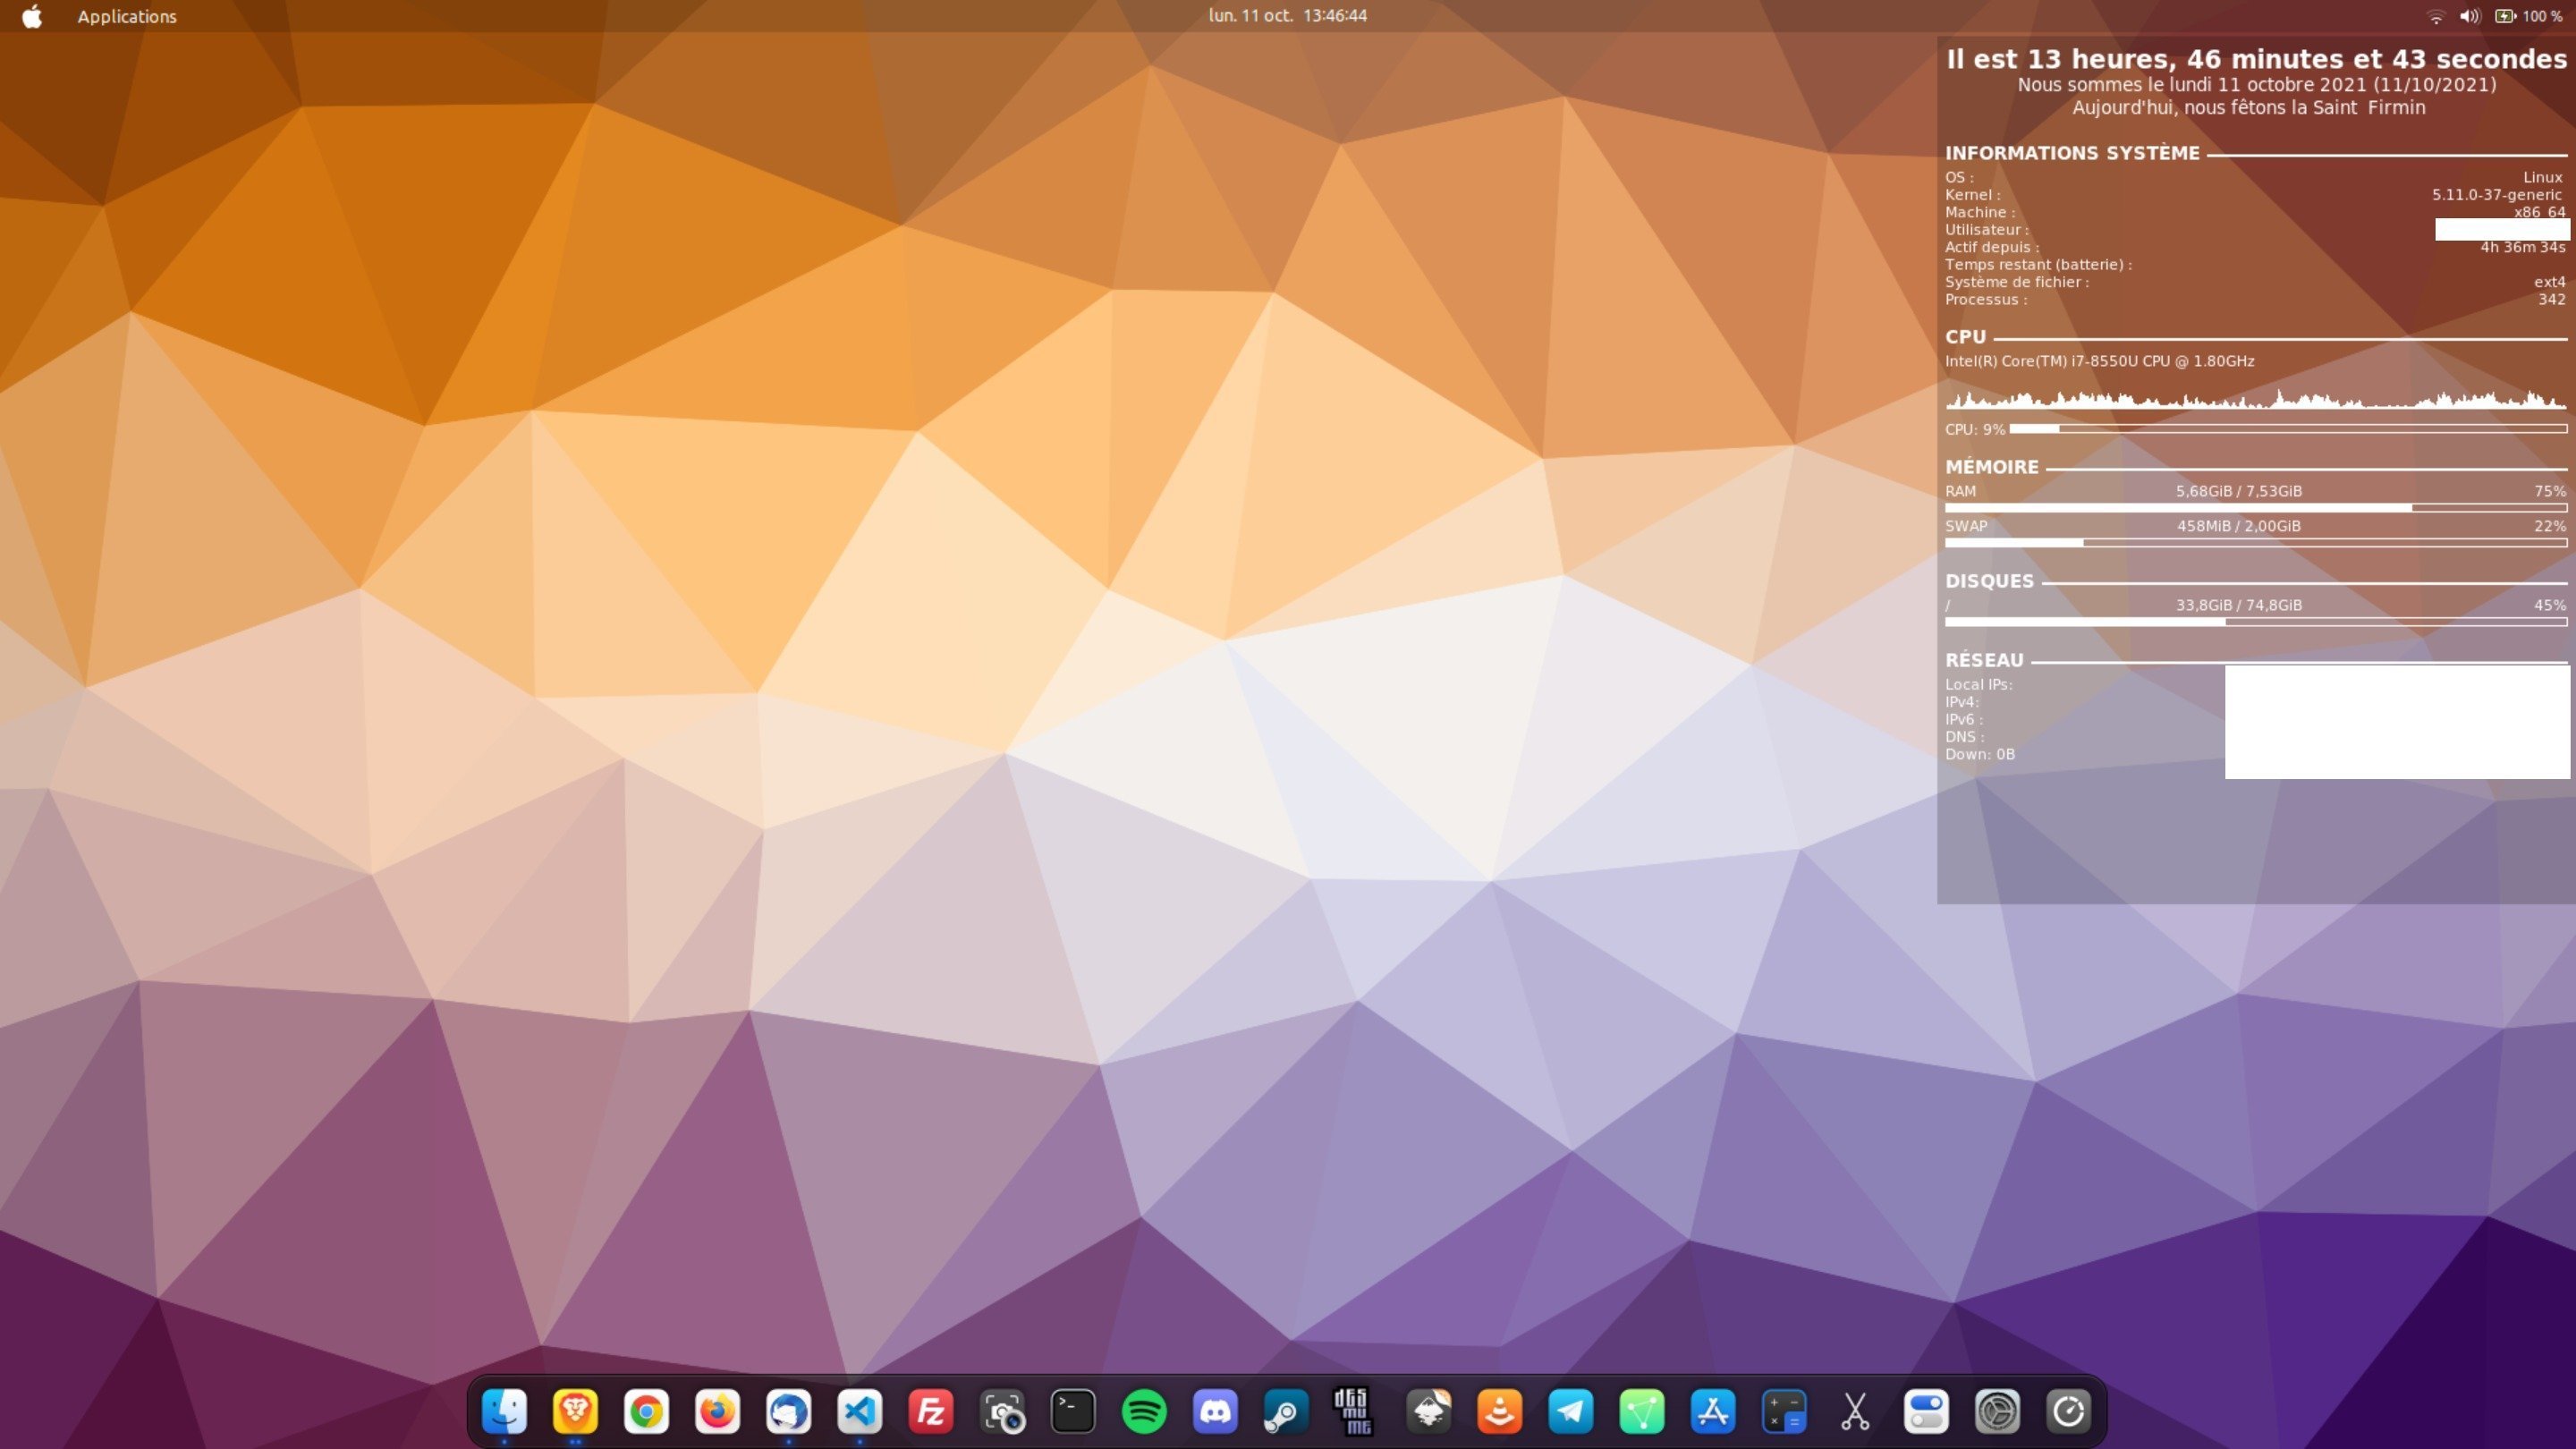
Task: Launch Firefox from the dock
Action: point(717,1411)
